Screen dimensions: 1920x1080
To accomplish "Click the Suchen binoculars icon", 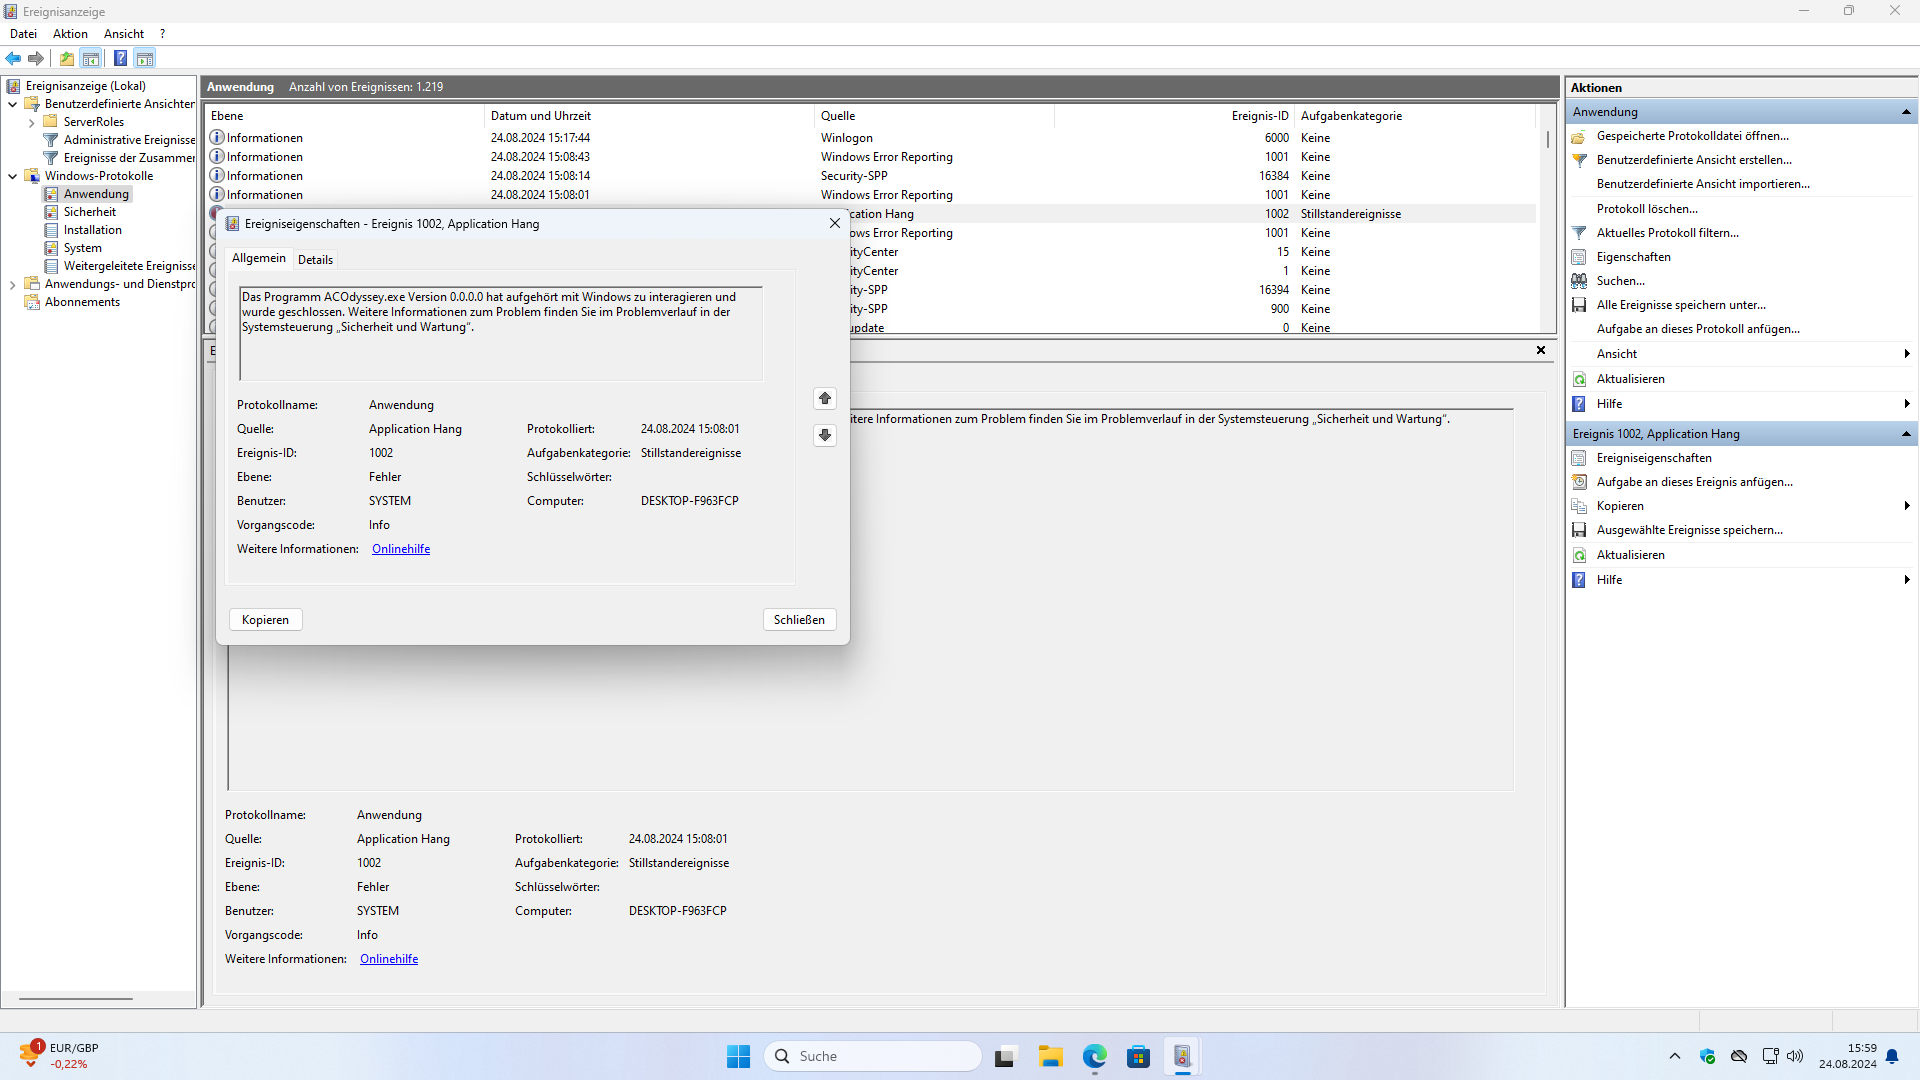I will [x=1579, y=281].
